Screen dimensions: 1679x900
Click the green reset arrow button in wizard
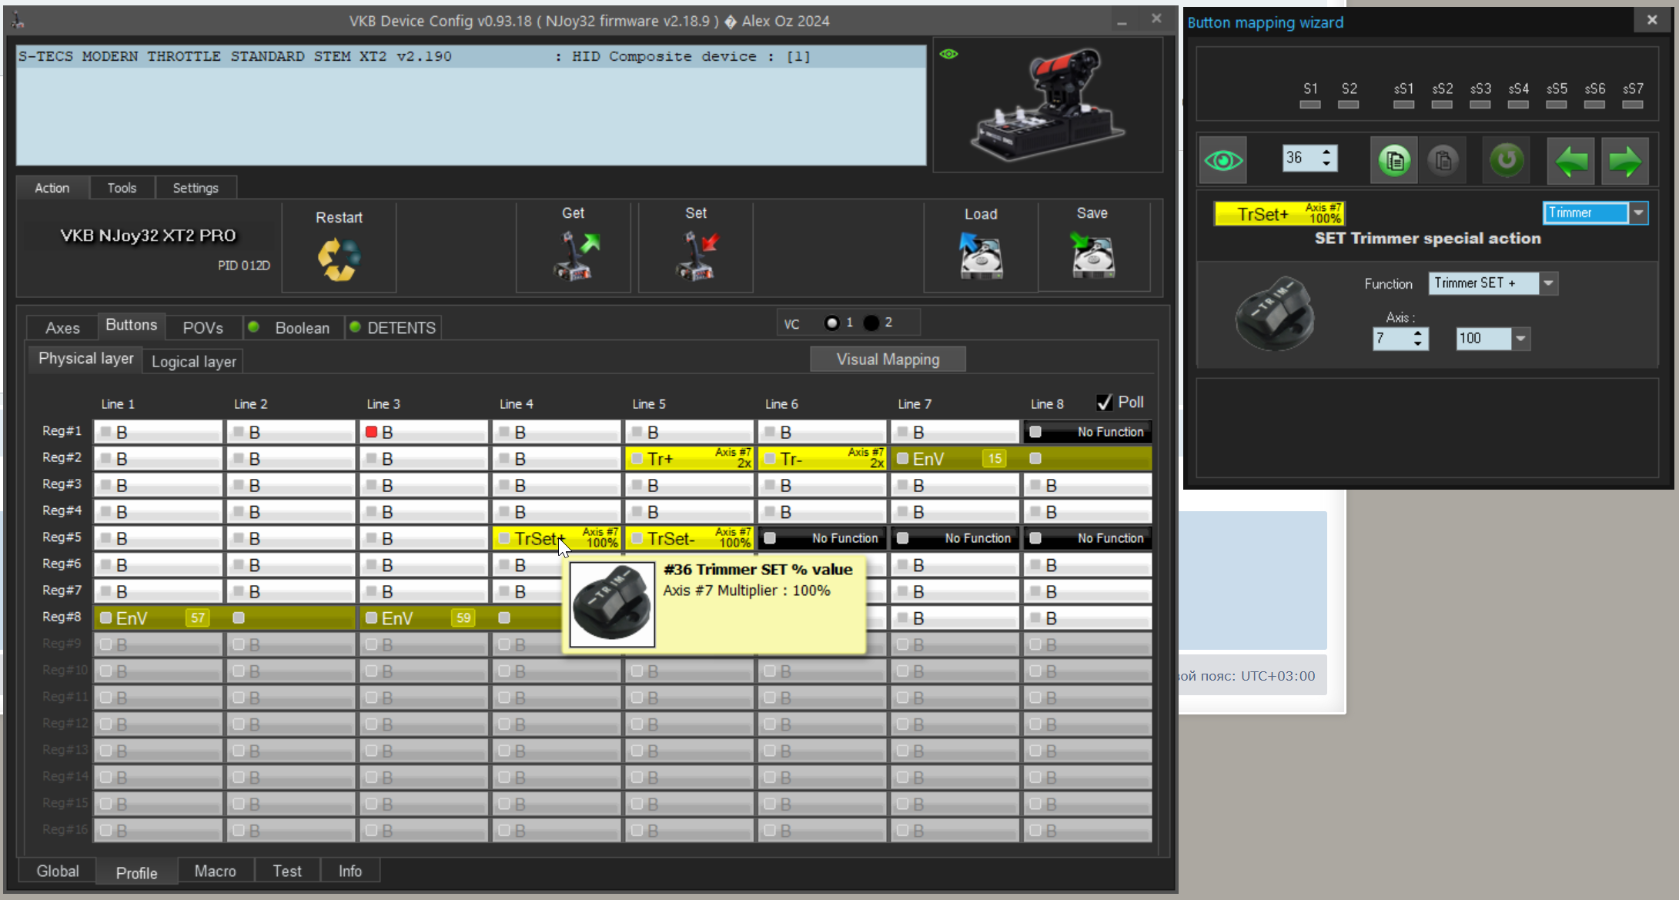coord(1507,160)
